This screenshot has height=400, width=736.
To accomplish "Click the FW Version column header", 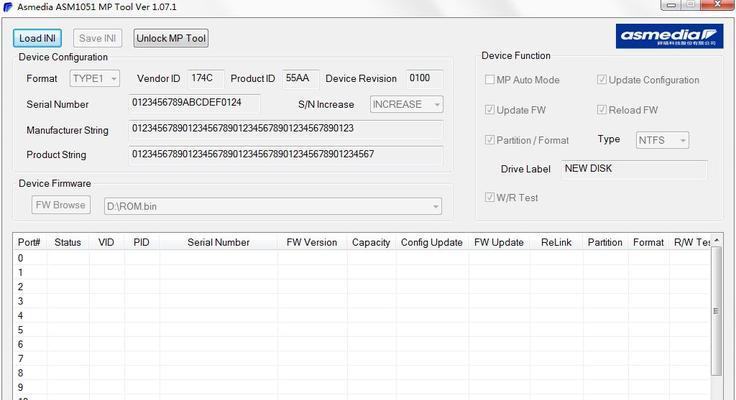I will pyautogui.click(x=312, y=242).
